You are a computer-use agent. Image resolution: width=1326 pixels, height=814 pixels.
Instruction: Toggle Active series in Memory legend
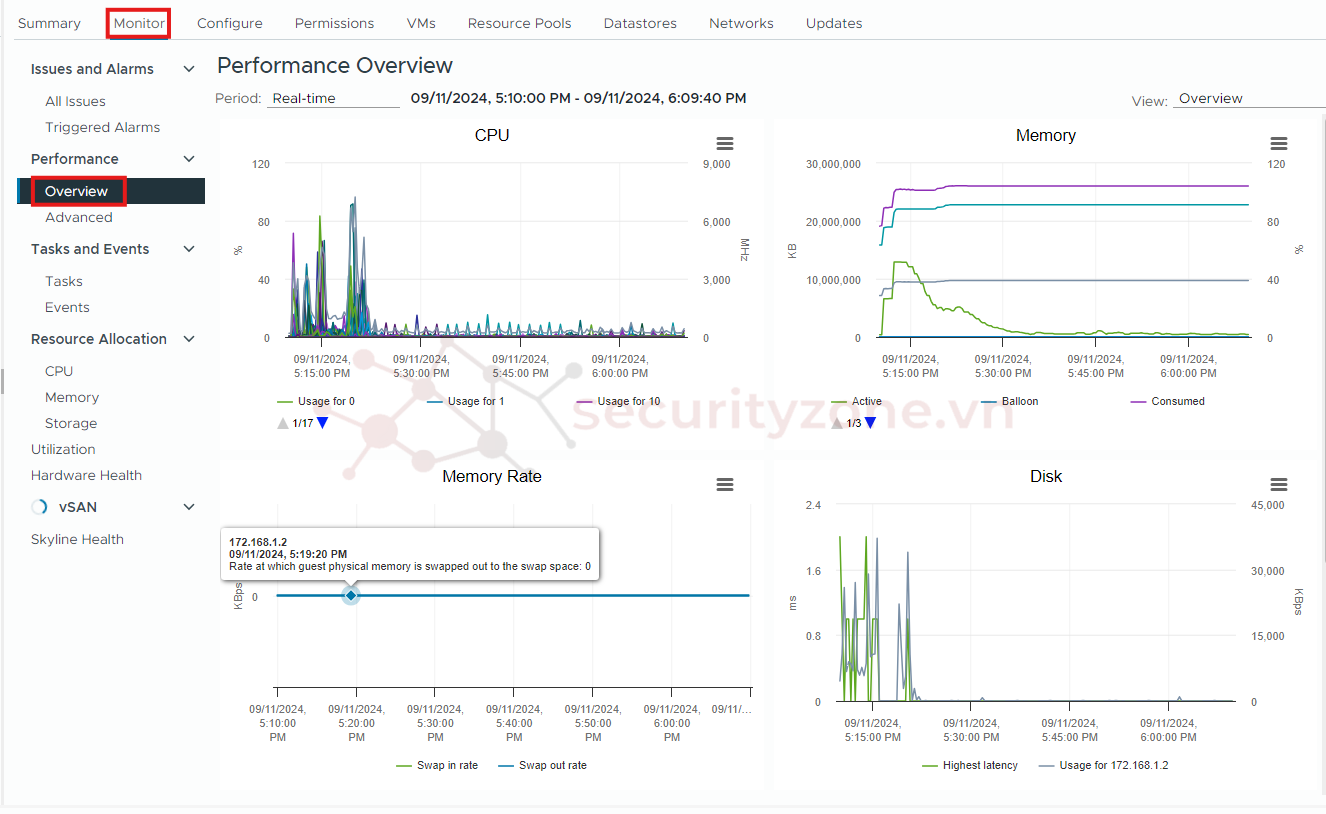[x=857, y=401]
